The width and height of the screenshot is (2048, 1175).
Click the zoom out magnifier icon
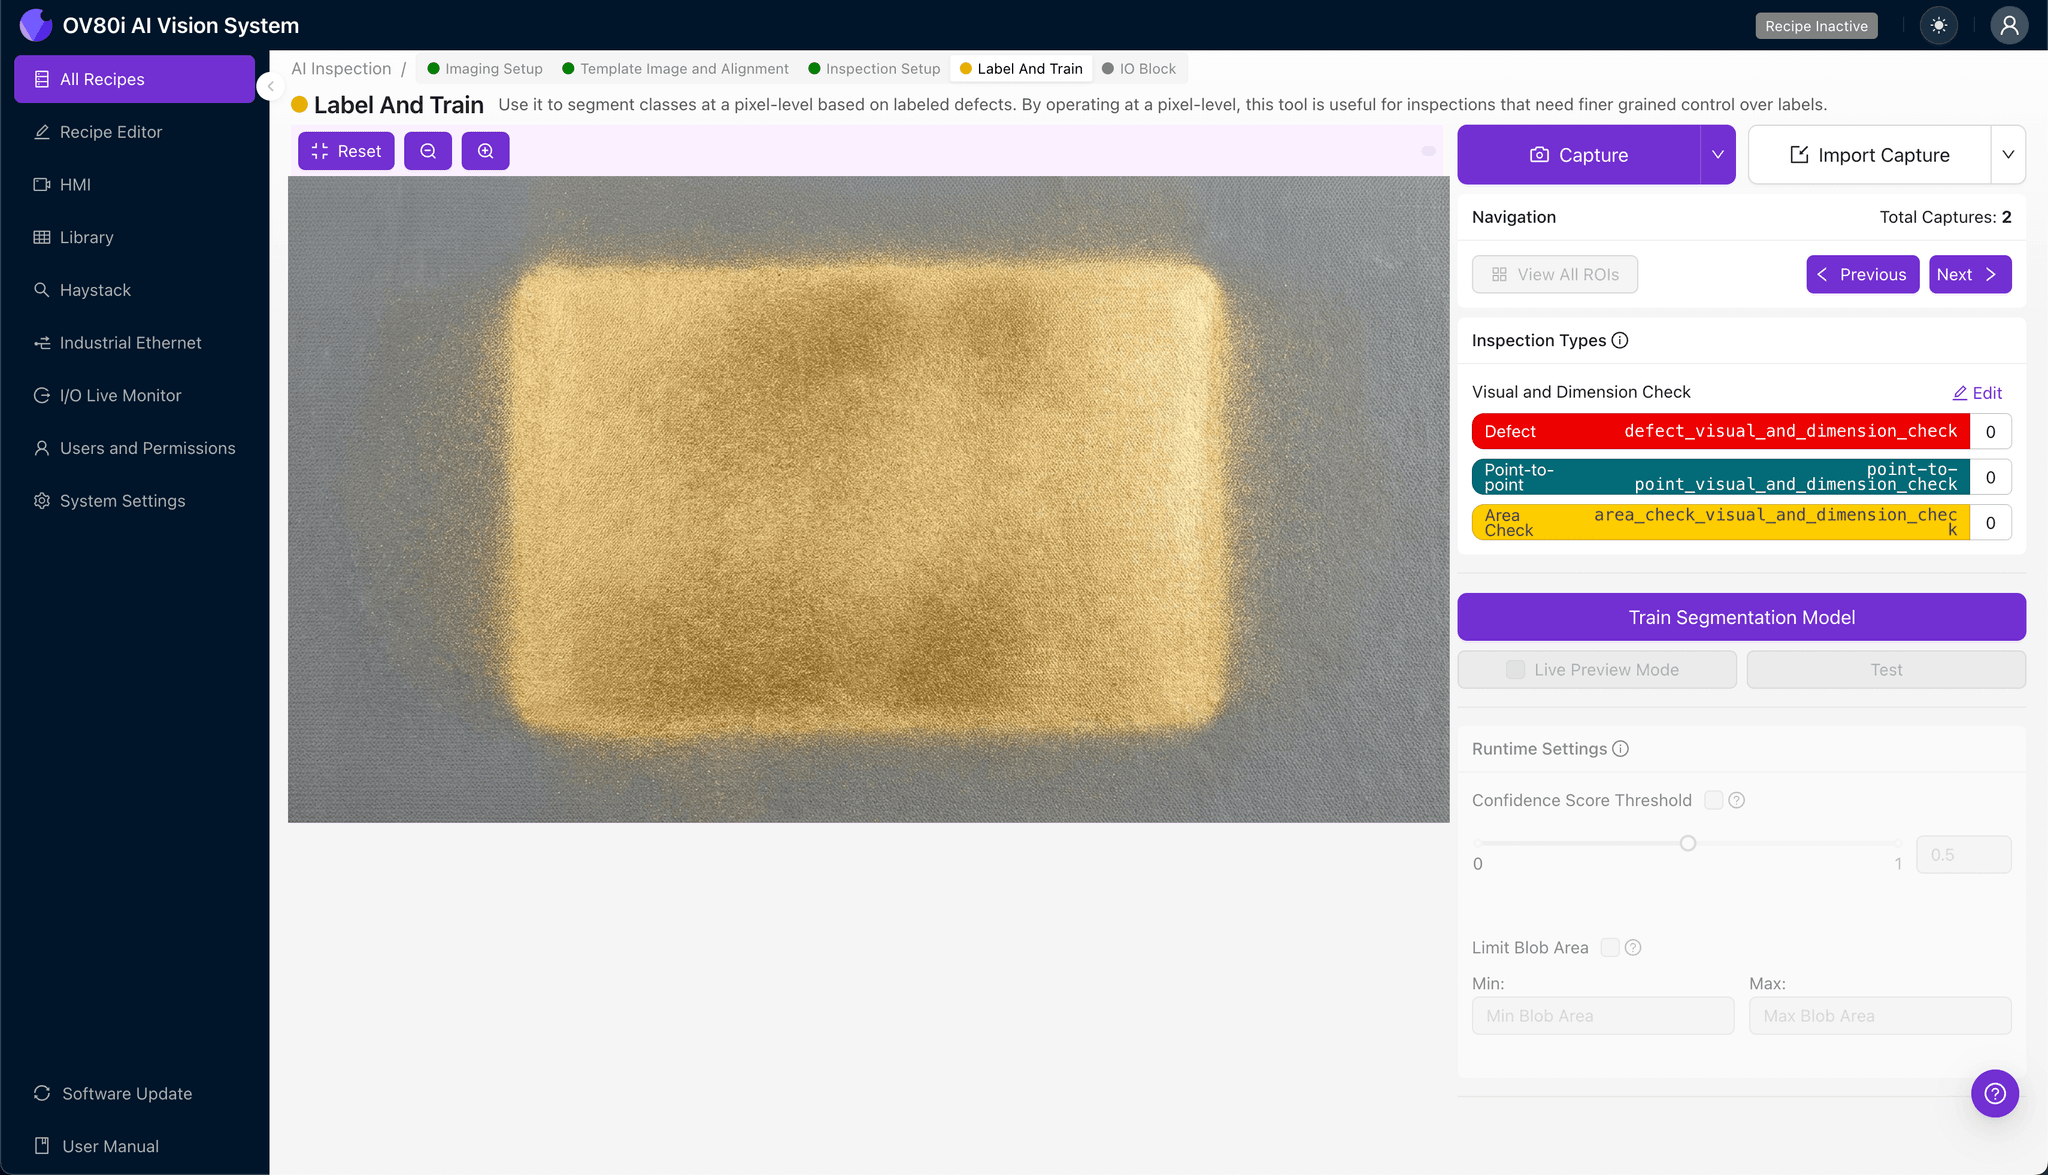[x=428, y=151]
